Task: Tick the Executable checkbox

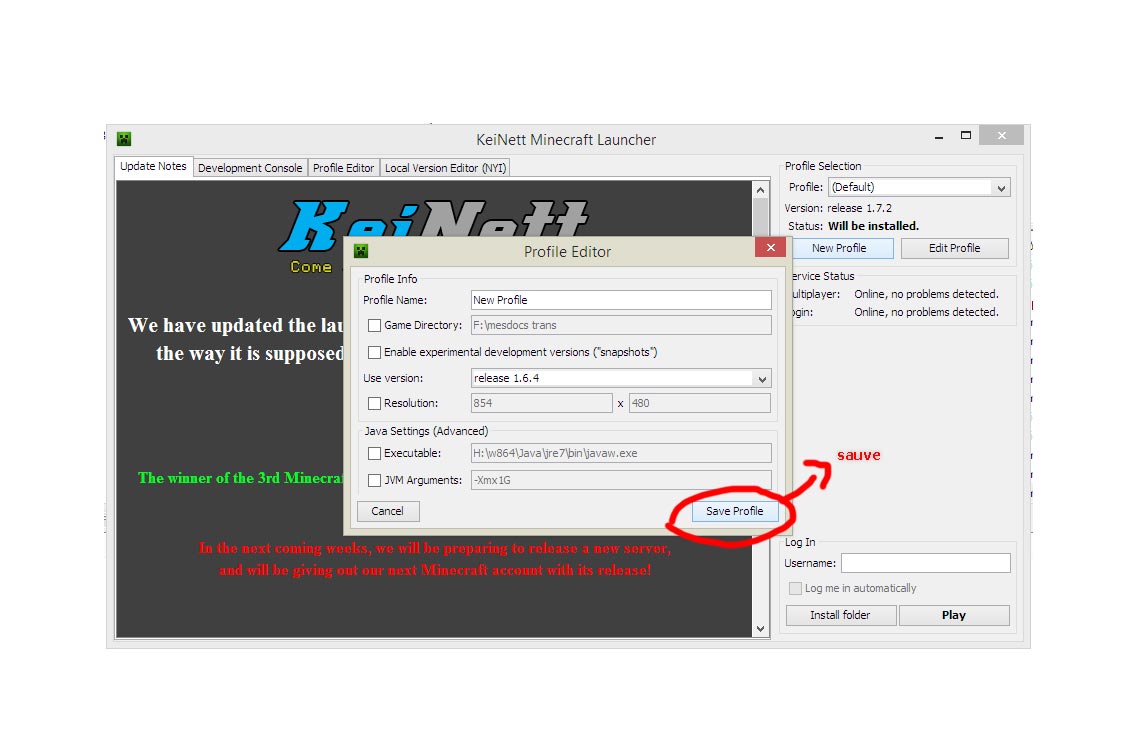Action: (x=374, y=453)
